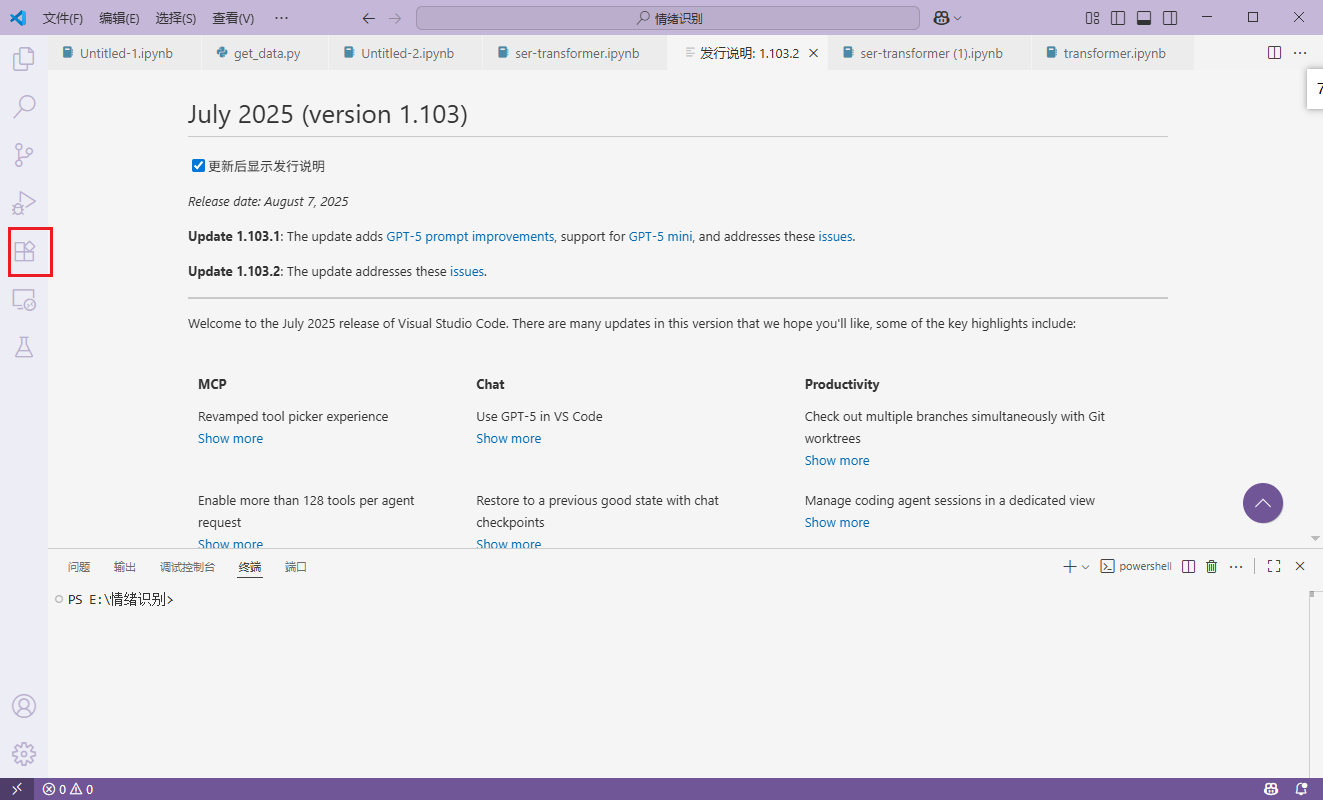Select the powershell terminal entry
The width and height of the screenshot is (1323, 800).
1136,566
